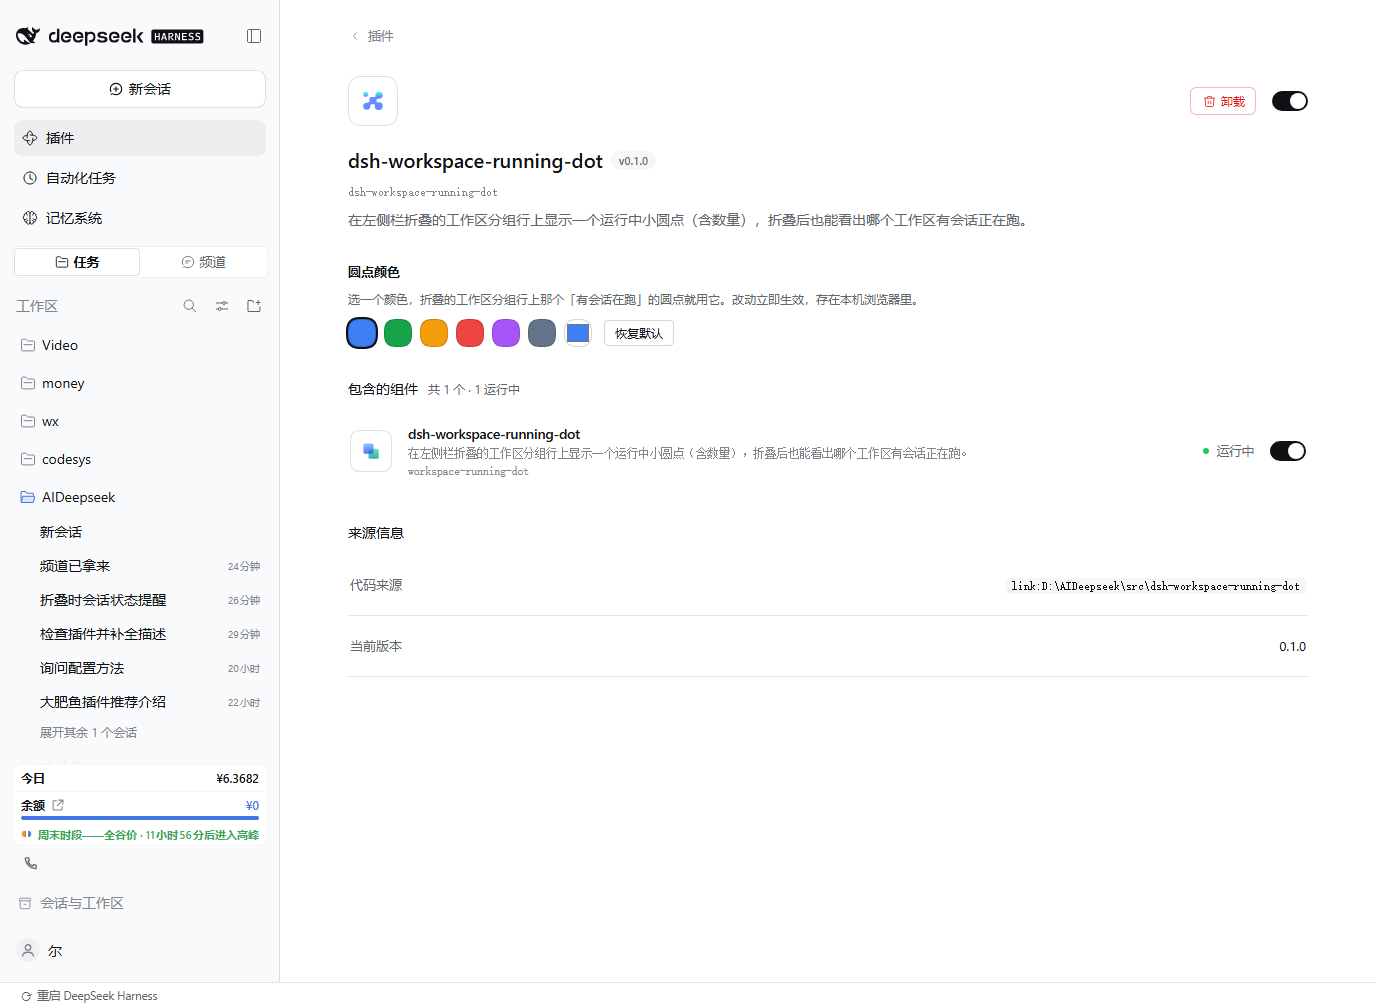The image size is (1376, 1008).
Task: Go back to plugins list
Action: 372,36
